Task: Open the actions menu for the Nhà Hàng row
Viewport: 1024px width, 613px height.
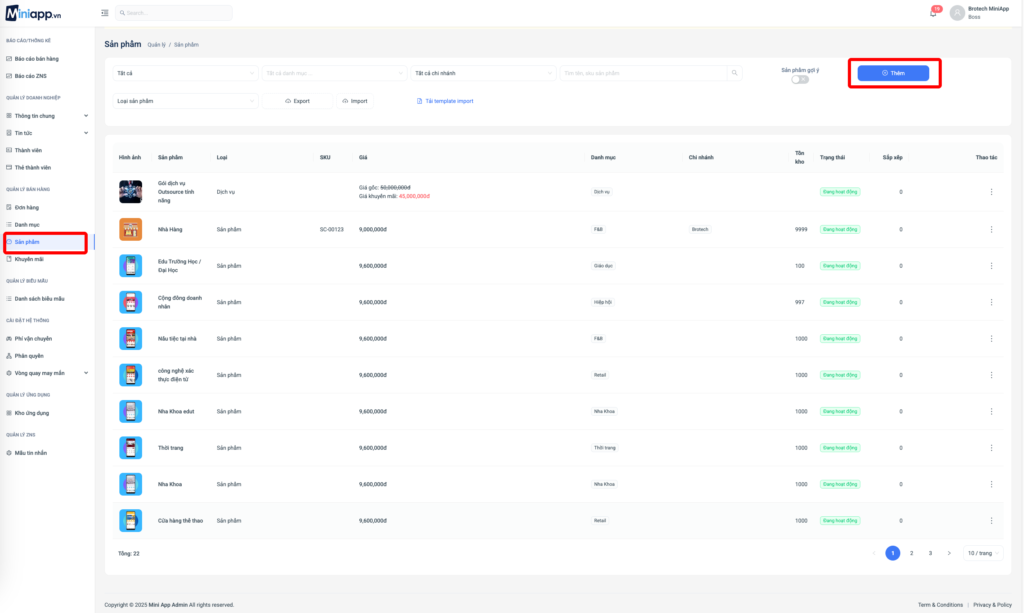Action: point(991,229)
